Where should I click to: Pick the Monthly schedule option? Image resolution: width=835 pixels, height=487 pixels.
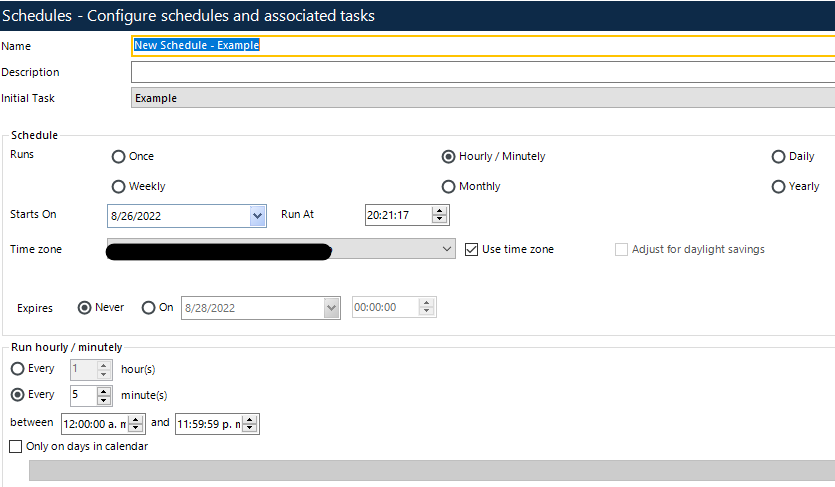[x=449, y=187]
